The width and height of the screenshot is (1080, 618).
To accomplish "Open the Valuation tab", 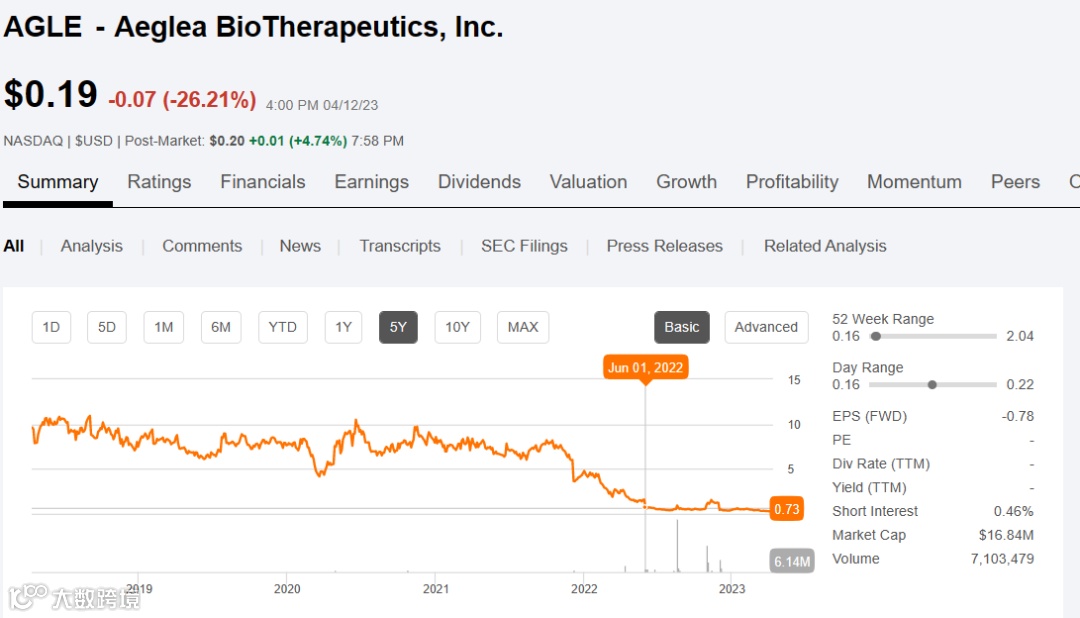I will pyautogui.click(x=588, y=182).
